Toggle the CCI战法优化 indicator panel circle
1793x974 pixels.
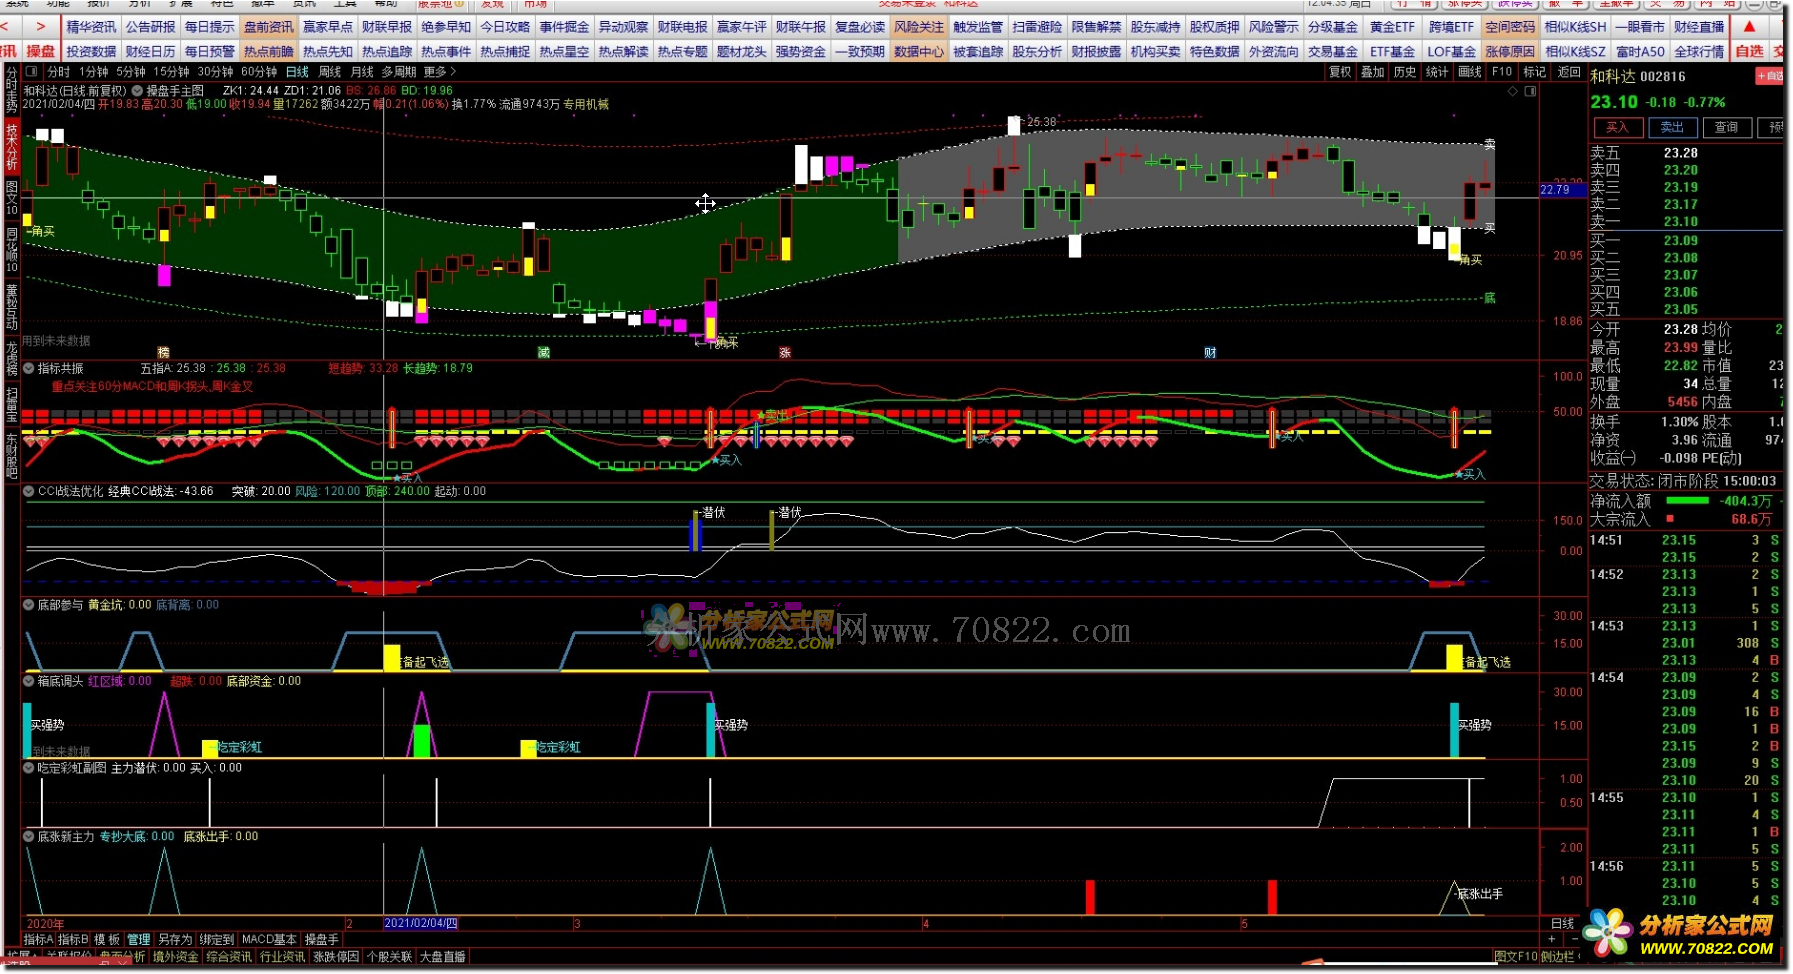click(29, 491)
